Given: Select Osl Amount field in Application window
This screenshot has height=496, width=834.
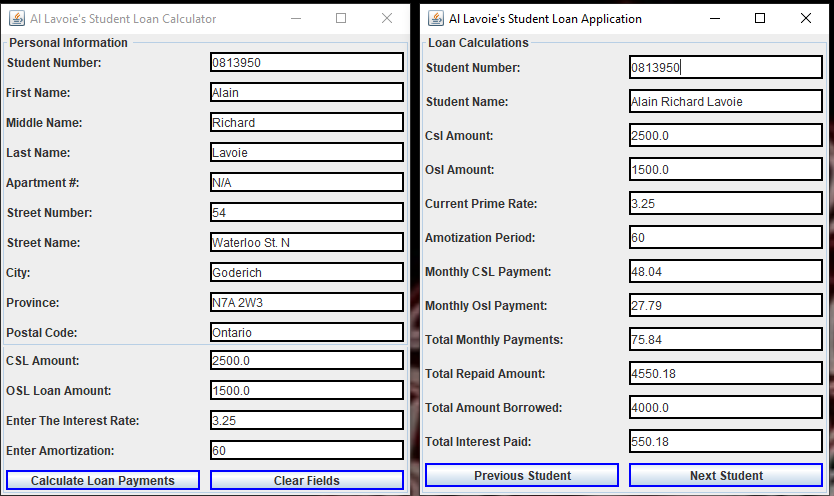Looking at the screenshot, I should [726, 170].
